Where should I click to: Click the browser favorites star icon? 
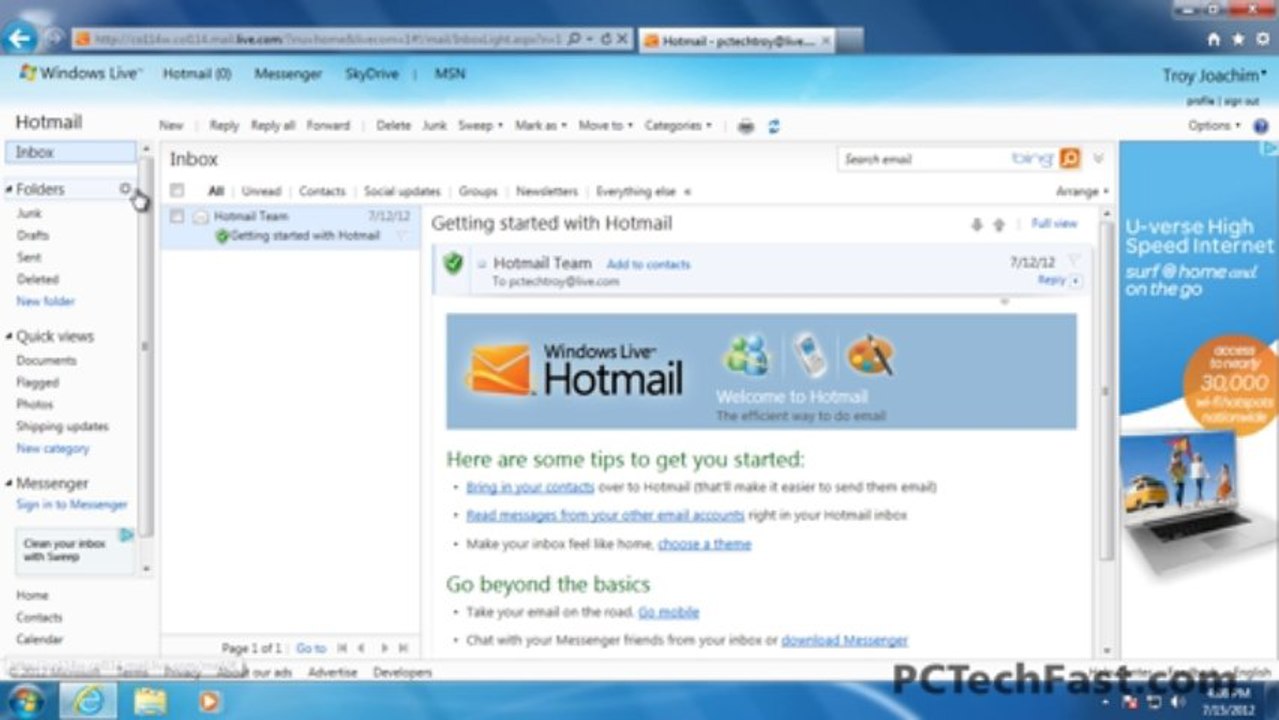[1238, 39]
